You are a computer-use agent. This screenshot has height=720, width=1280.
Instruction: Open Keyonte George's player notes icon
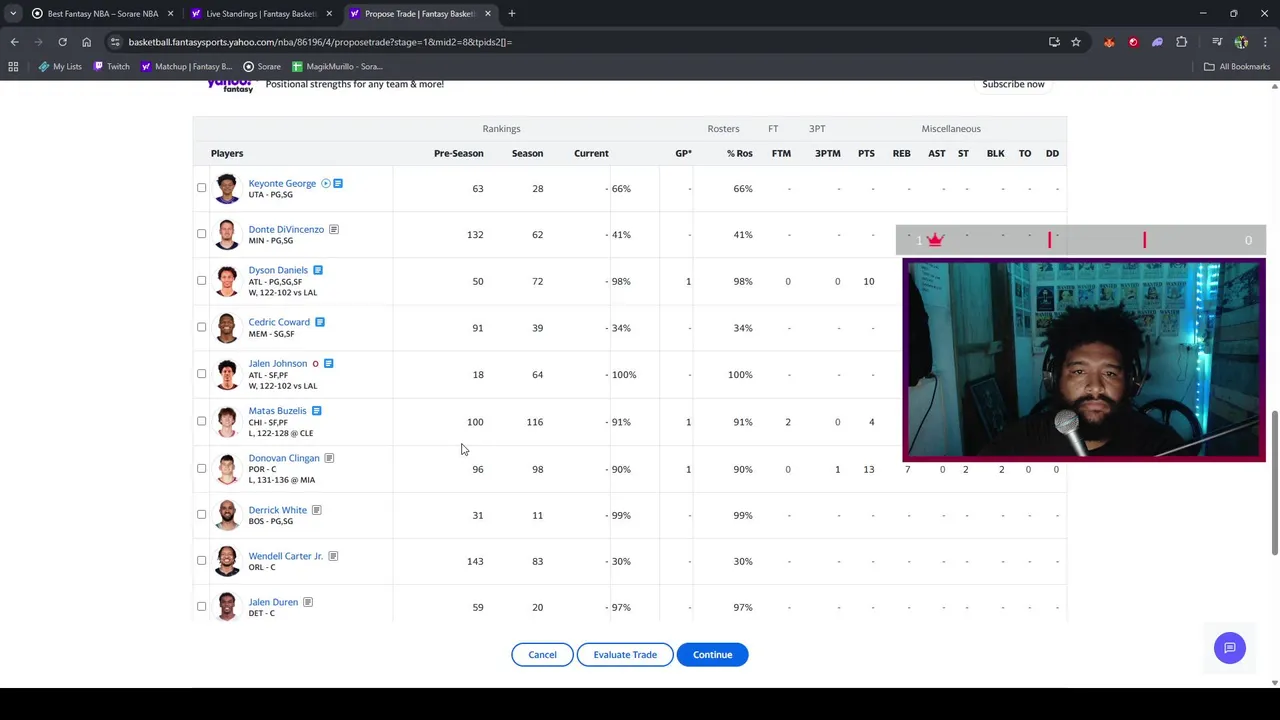pyautogui.click(x=338, y=184)
